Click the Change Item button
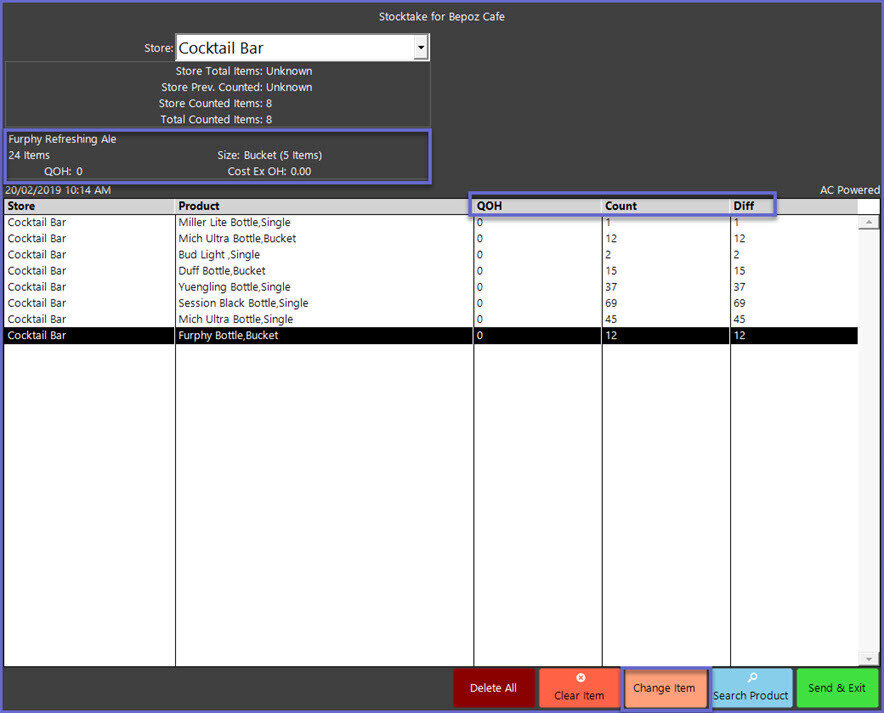The image size is (884, 713). 665,688
